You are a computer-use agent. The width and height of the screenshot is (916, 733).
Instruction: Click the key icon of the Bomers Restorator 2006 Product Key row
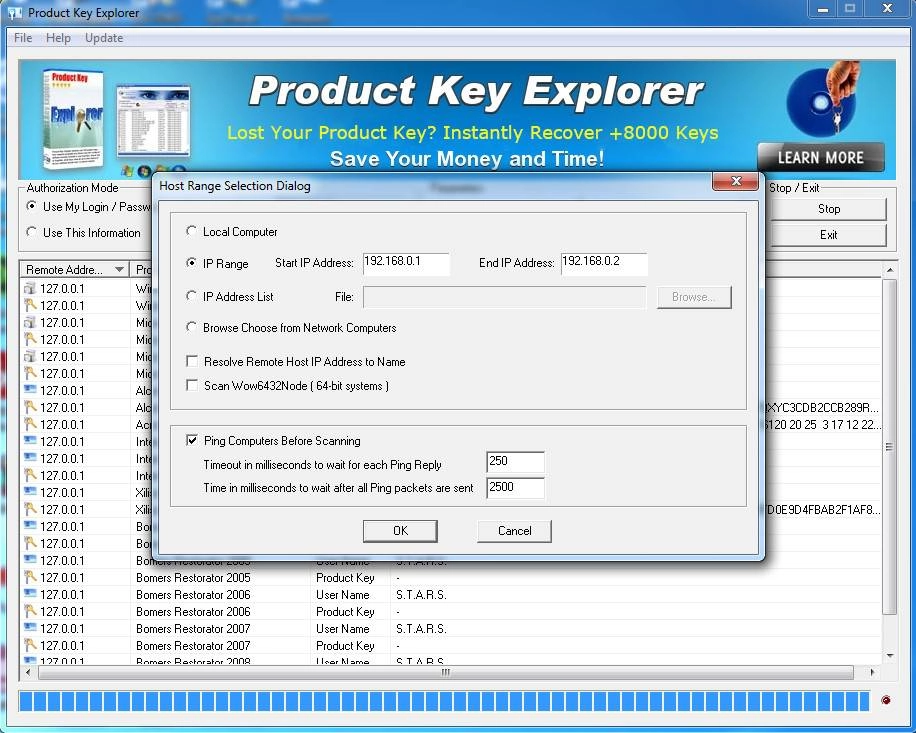[30, 611]
